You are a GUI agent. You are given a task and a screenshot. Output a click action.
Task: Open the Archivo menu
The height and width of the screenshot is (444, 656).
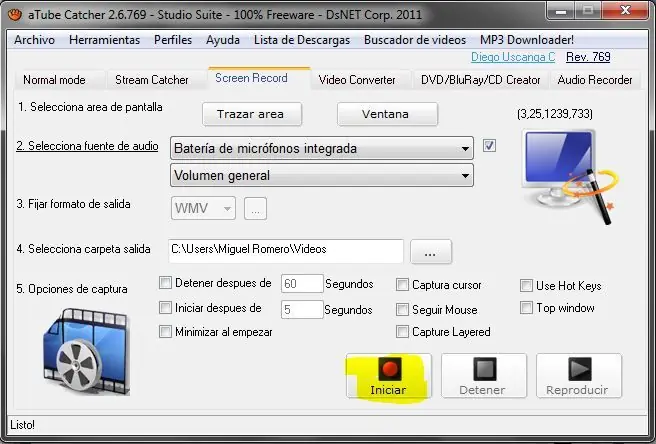pyautogui.click(x=34, y=40)
